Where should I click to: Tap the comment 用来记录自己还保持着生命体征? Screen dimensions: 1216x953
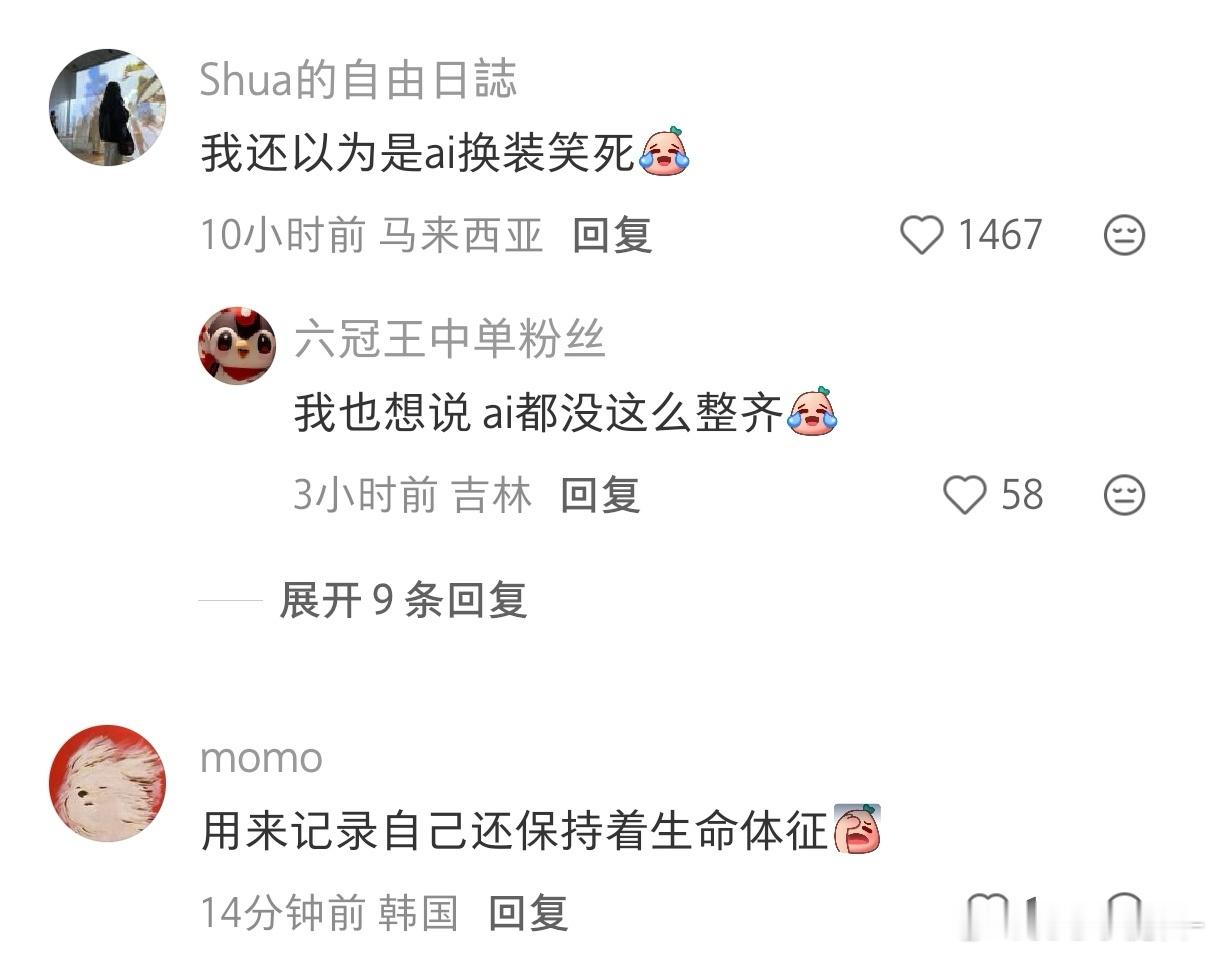coord(514,832)
